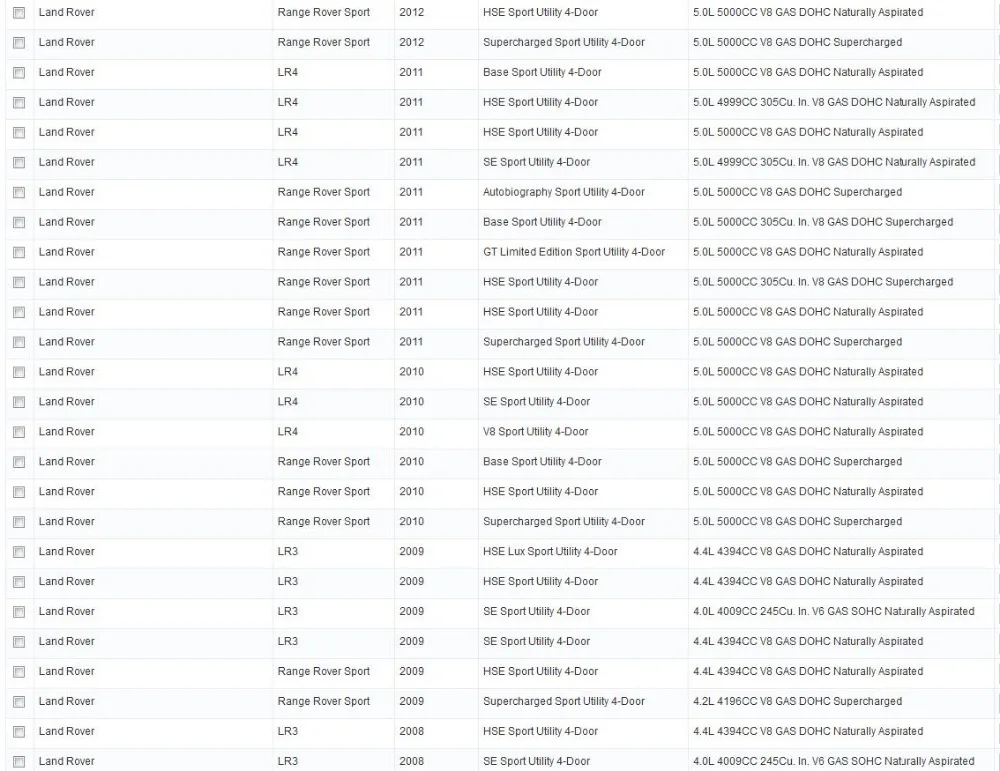Click 'LR3' model in 2009 HSE Lux row

(288, 552)
